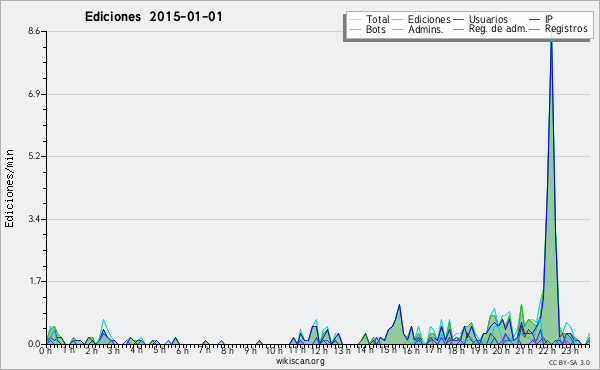600x370 pixels.
Task: Click the orange Bots legend line swatch
Action: 355,29
